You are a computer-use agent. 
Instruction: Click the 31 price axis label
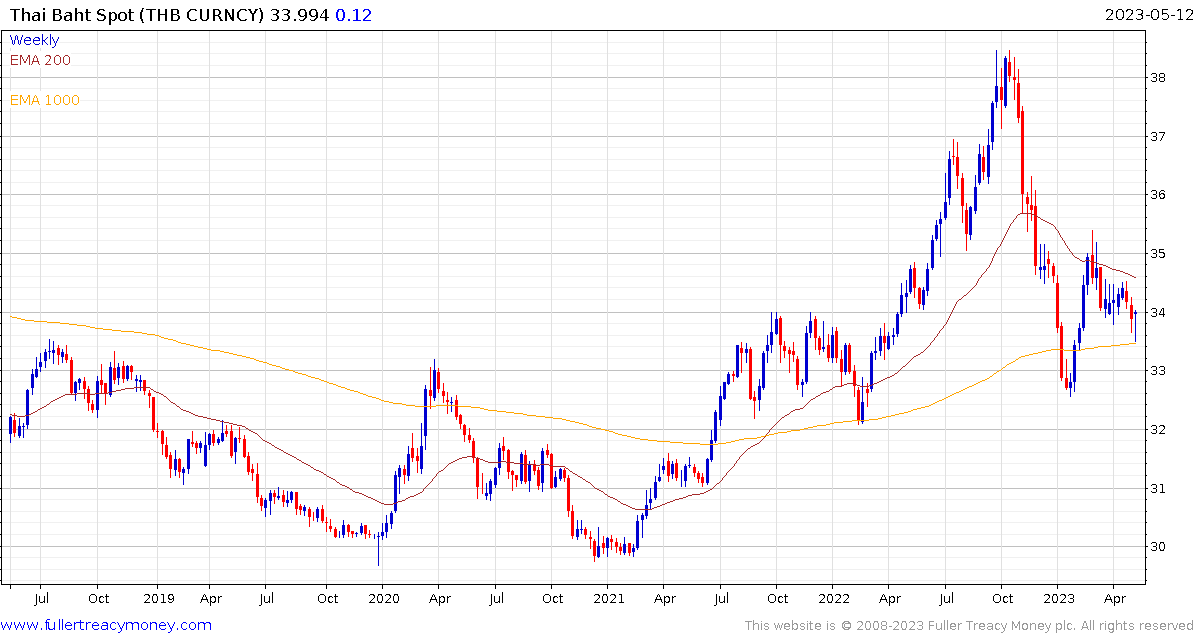click(1158, 488)
